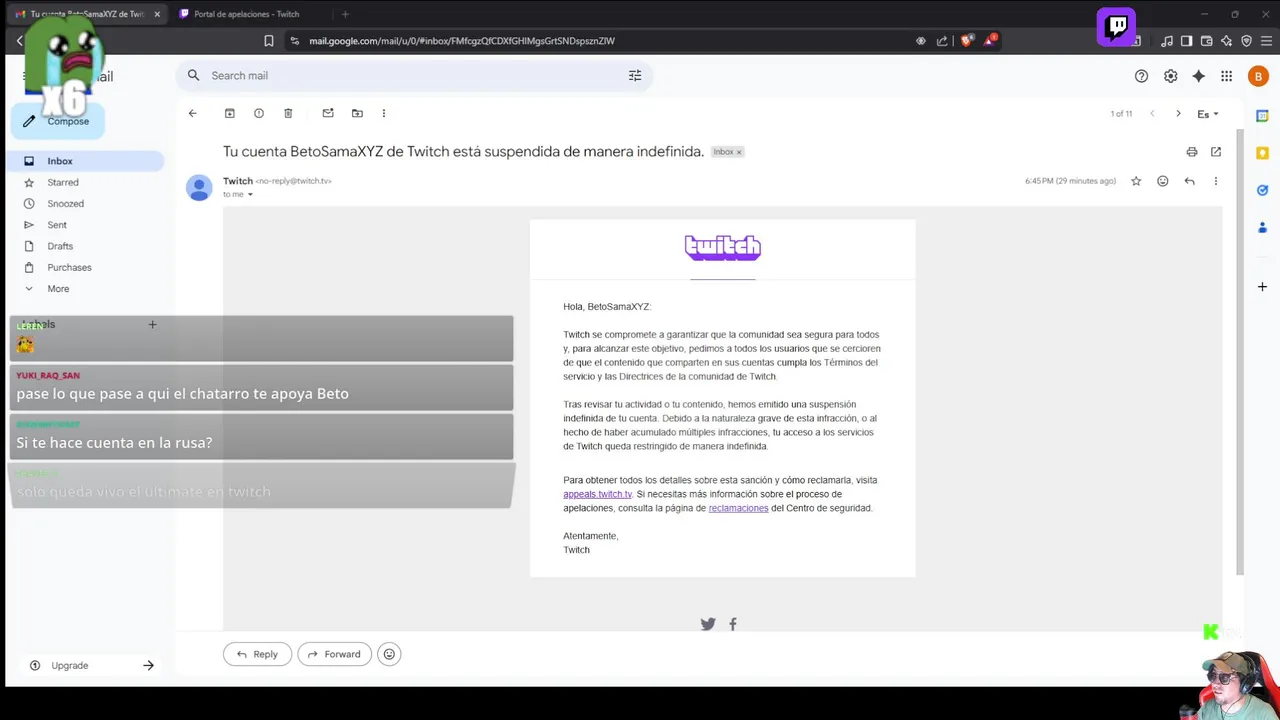Open a new browser tab
This screenshot has width=1280, height=720.
click(x=345, y=14)
